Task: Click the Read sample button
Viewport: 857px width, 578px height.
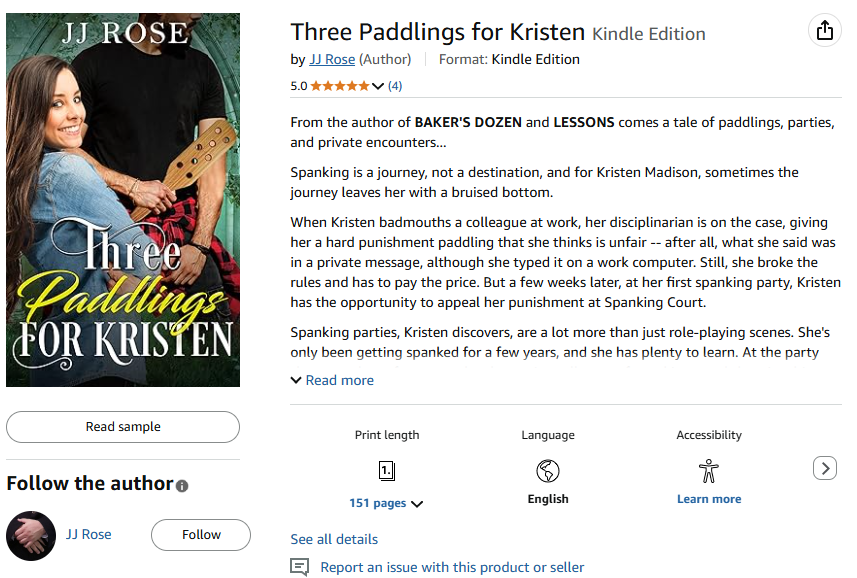Action: coord(123,427)
